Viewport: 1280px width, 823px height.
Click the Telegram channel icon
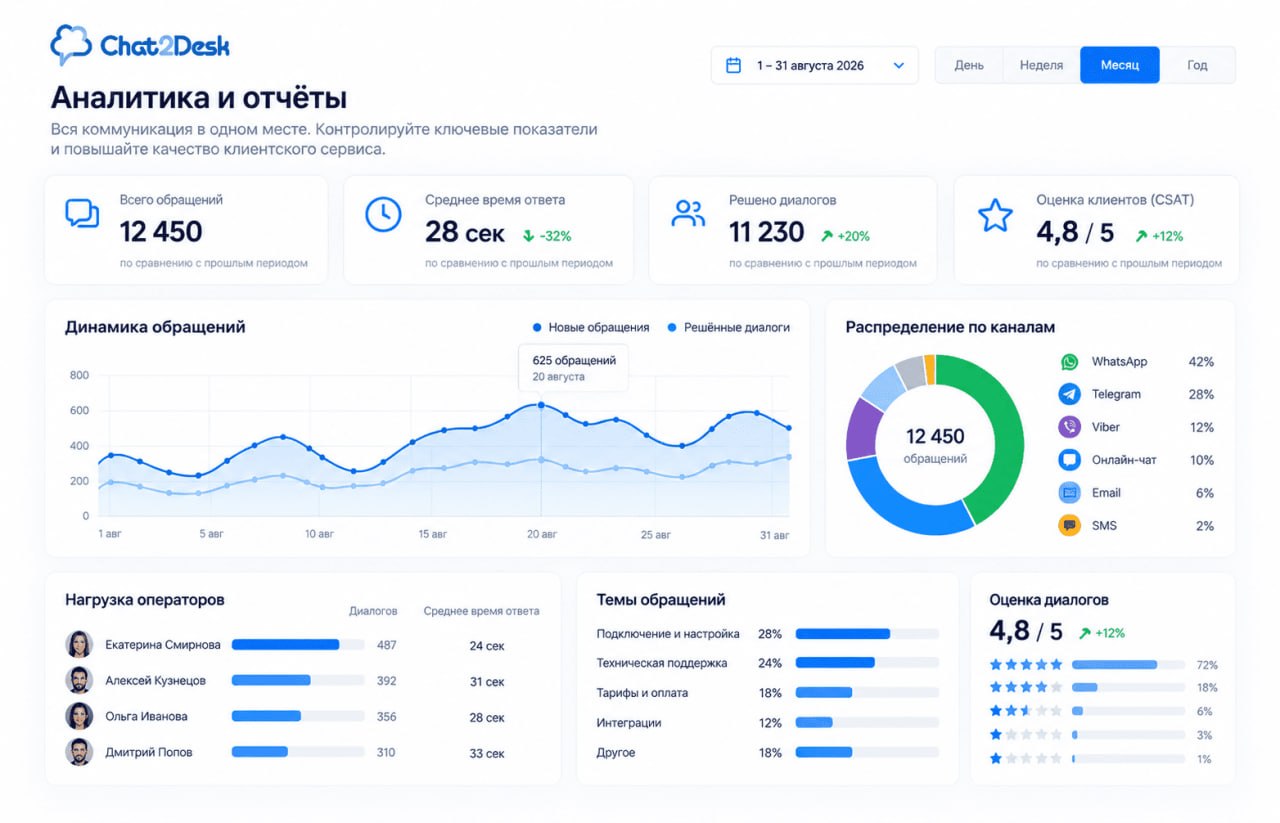coord(1070,394)
